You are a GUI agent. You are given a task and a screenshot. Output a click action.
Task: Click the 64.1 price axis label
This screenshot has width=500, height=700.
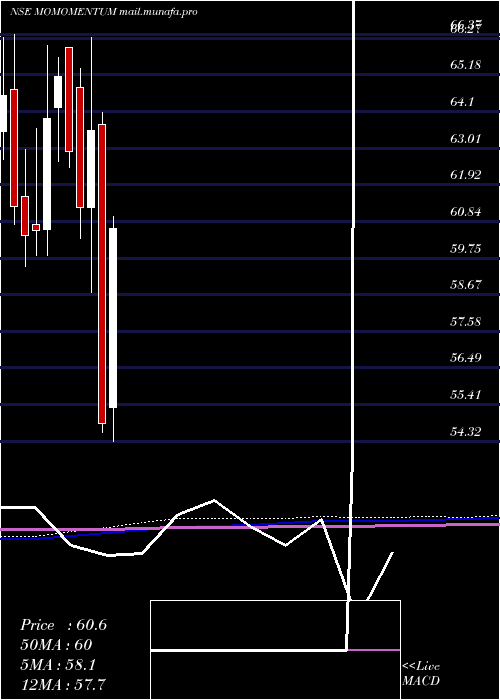click(462, 102)
